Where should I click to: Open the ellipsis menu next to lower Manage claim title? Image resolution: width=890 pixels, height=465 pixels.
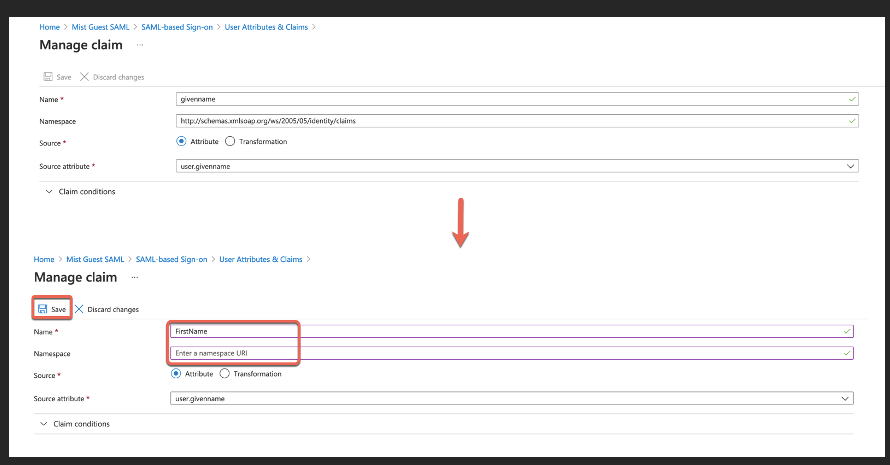tap(135, 277)
